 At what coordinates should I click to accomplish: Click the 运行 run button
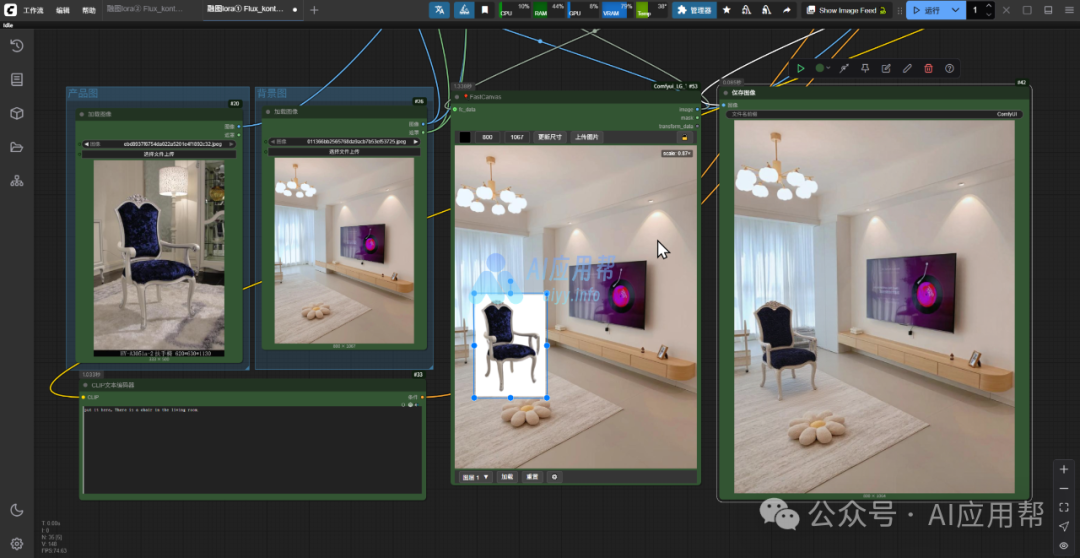point(926,10)
